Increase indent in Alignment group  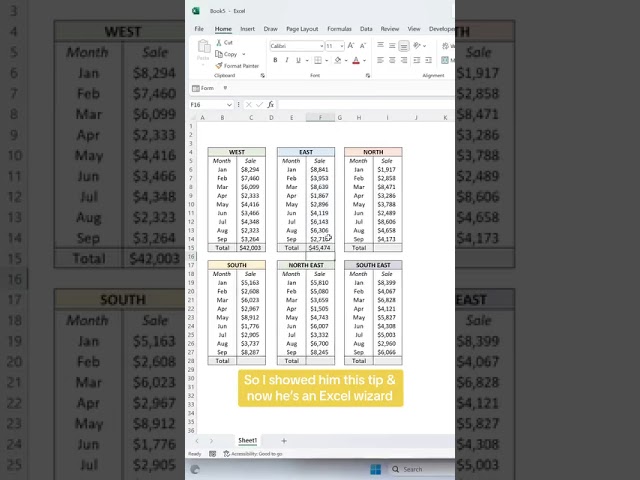coord(428,60)
